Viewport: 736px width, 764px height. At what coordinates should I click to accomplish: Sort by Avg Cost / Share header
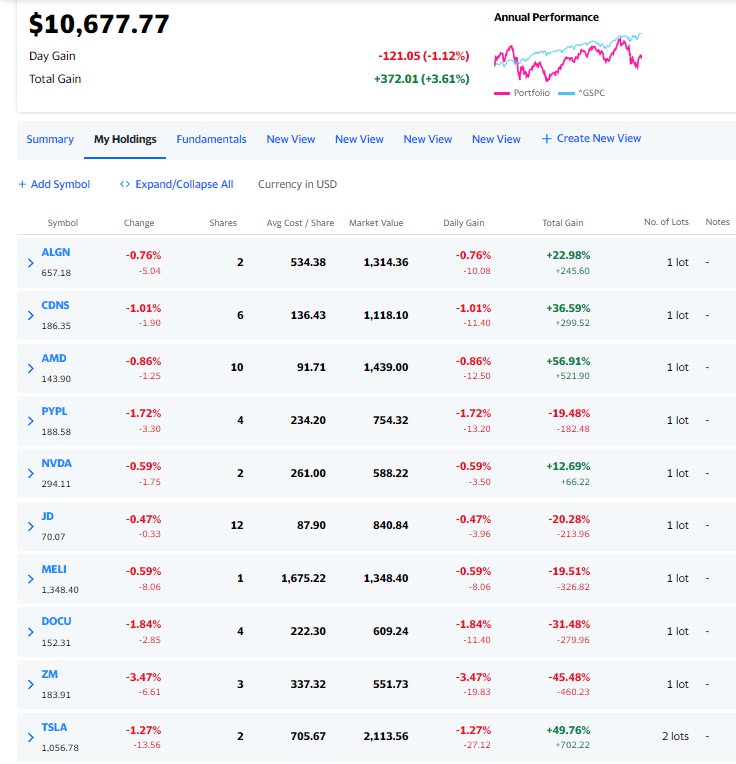point(300,223)
